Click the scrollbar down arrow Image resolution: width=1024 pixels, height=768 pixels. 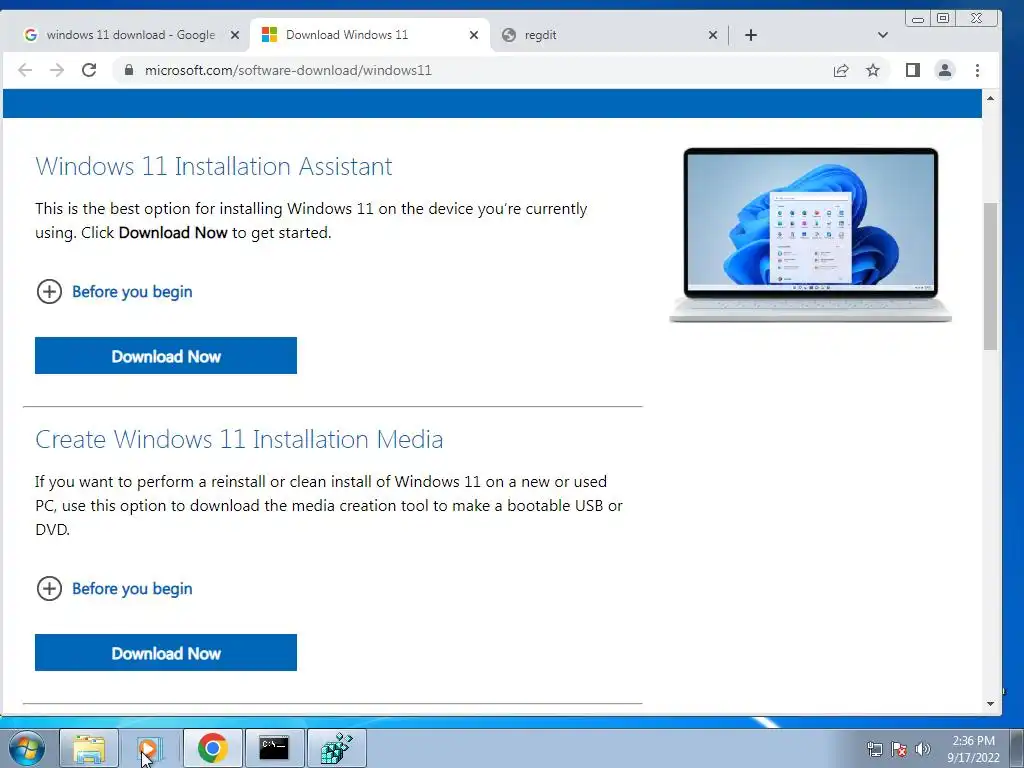[x=990, y=703]
